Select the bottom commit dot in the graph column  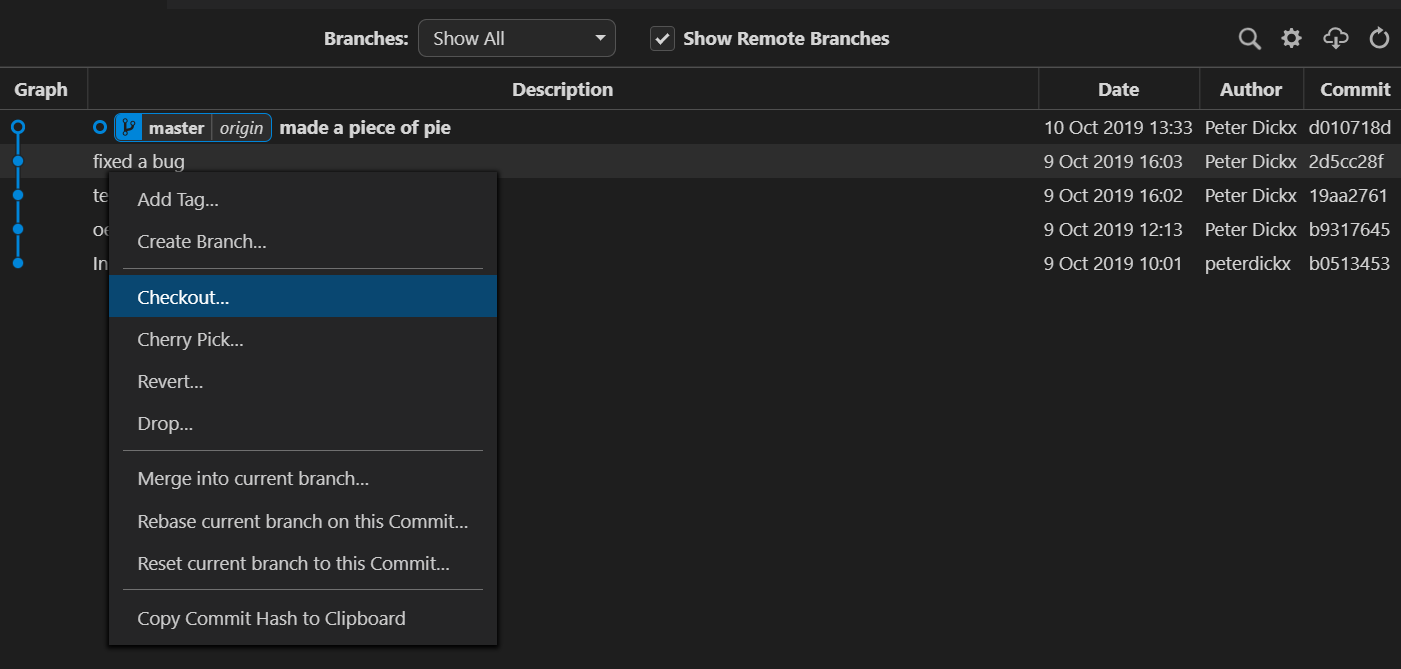pos(18,263)
